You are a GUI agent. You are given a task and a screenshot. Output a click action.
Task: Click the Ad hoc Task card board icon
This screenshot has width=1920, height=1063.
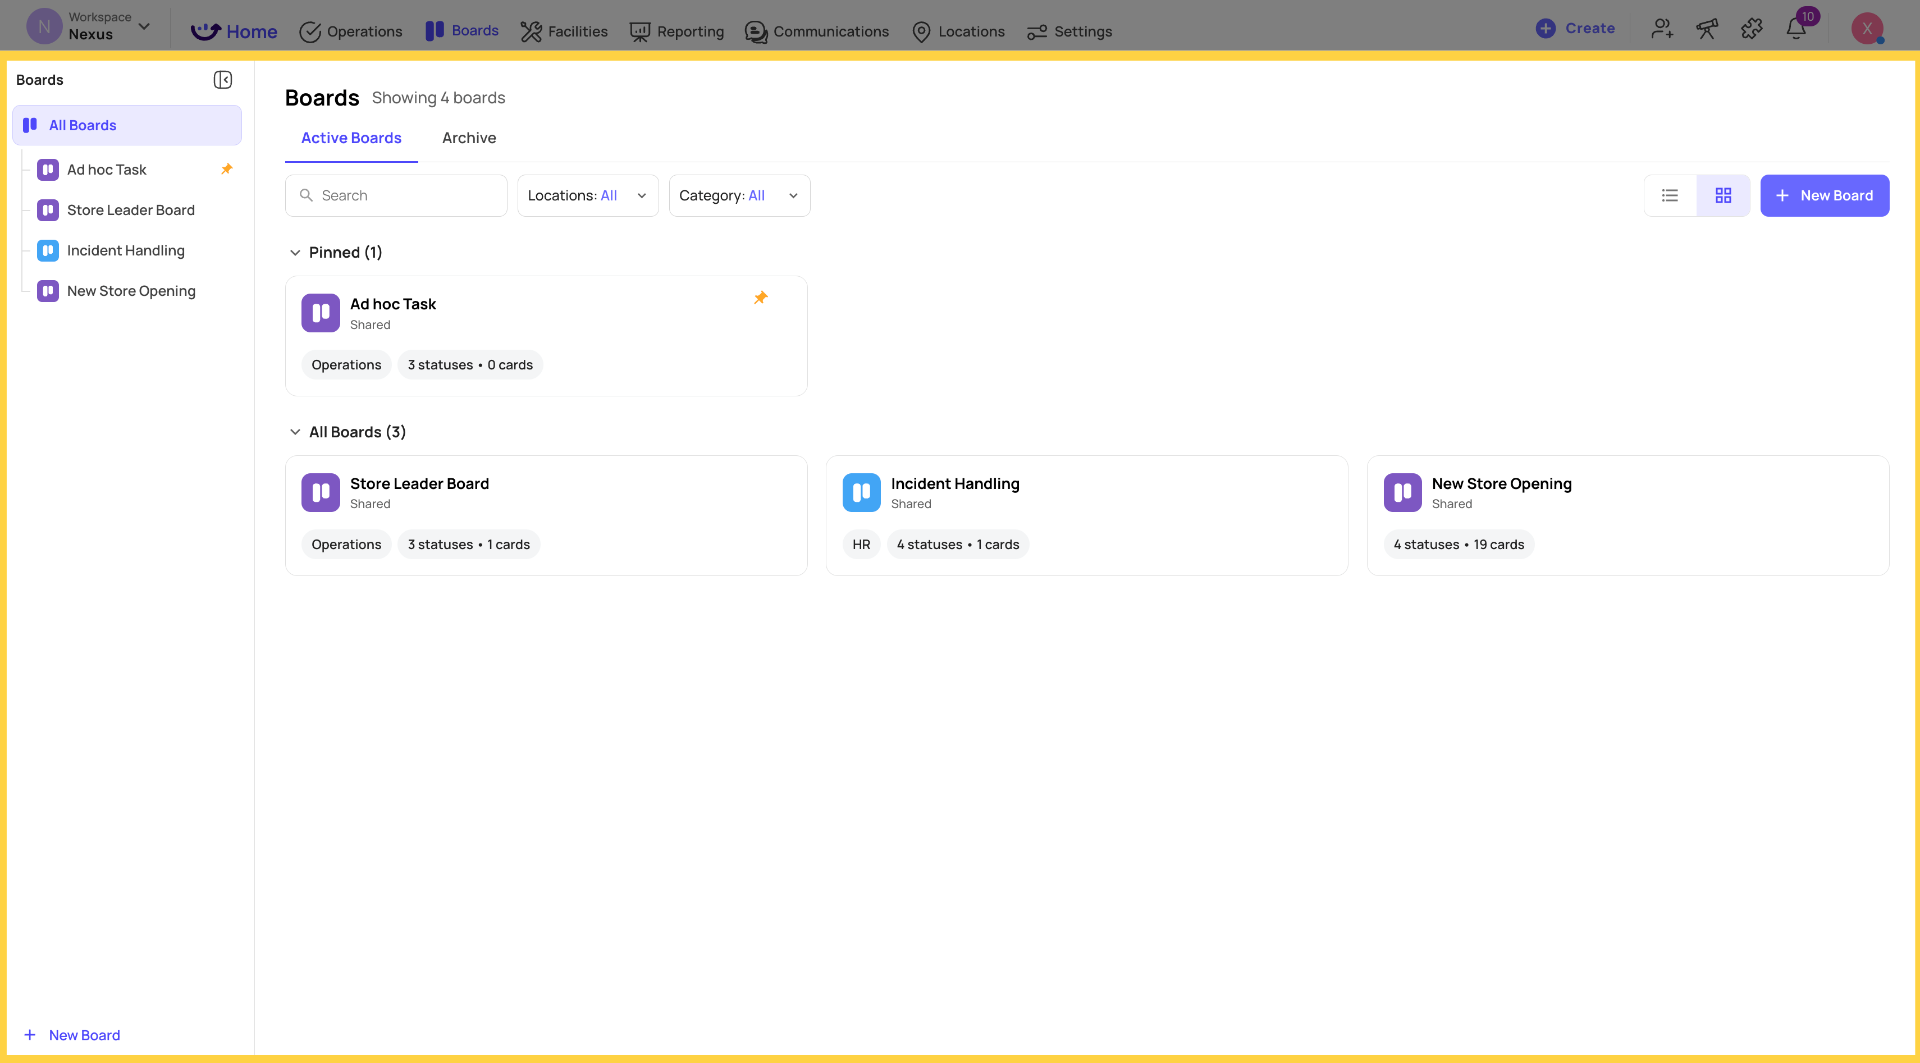[320, 313]
